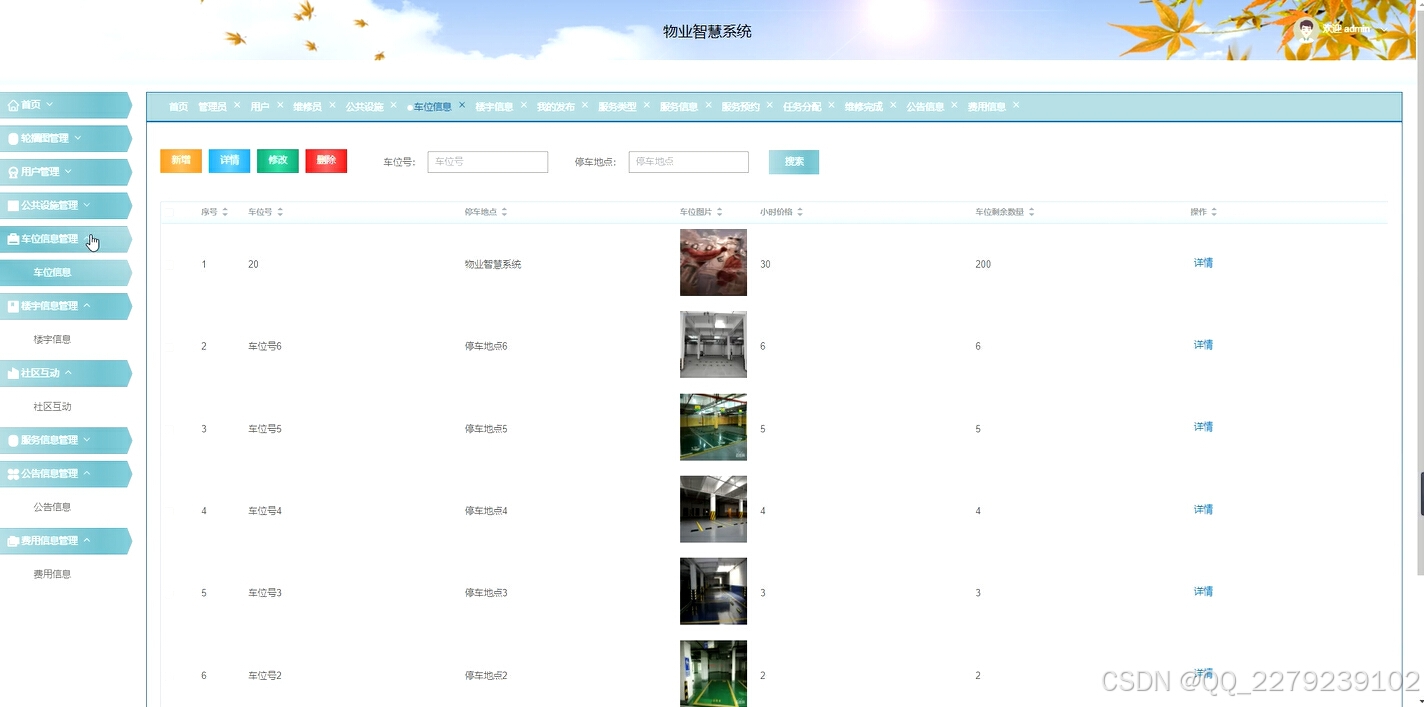Click the home icon beside 首页
1424x707 pixels.
coord(12,104)
